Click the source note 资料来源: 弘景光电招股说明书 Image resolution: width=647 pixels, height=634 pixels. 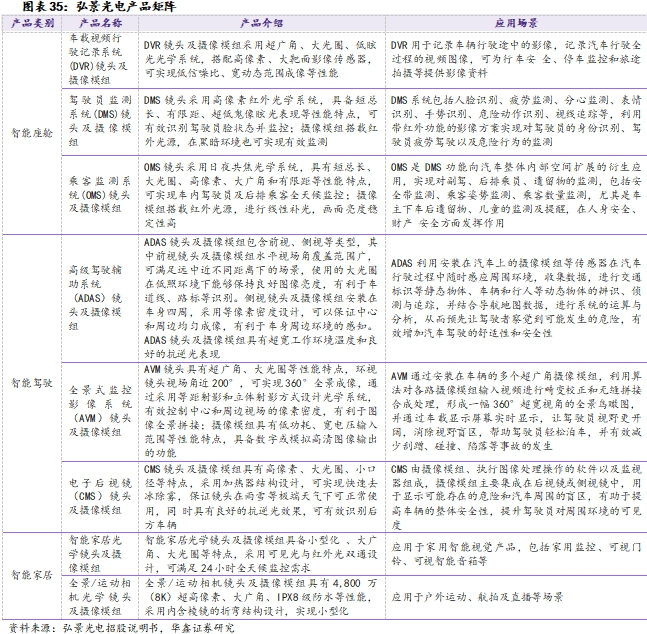click(x=121, y=627)
